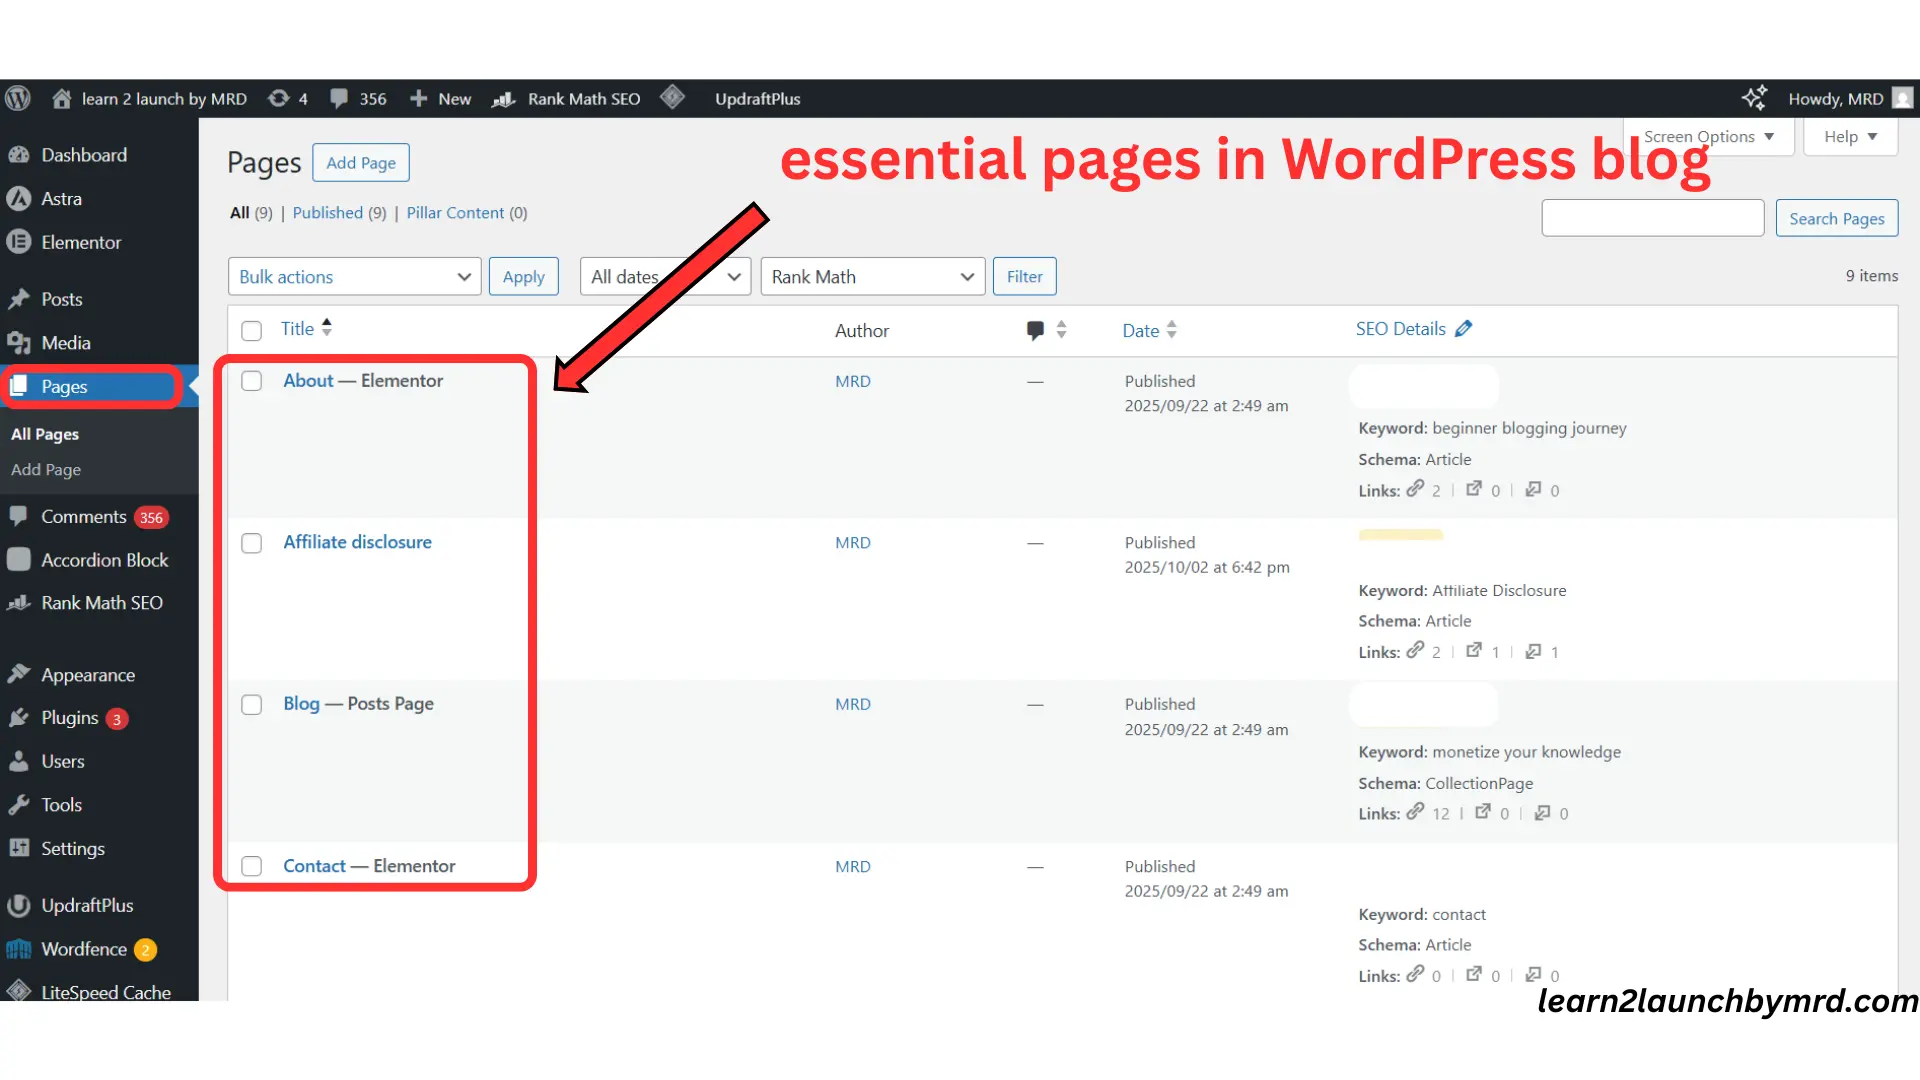Expand Screen Options panel

click(x=1709, y=137)
